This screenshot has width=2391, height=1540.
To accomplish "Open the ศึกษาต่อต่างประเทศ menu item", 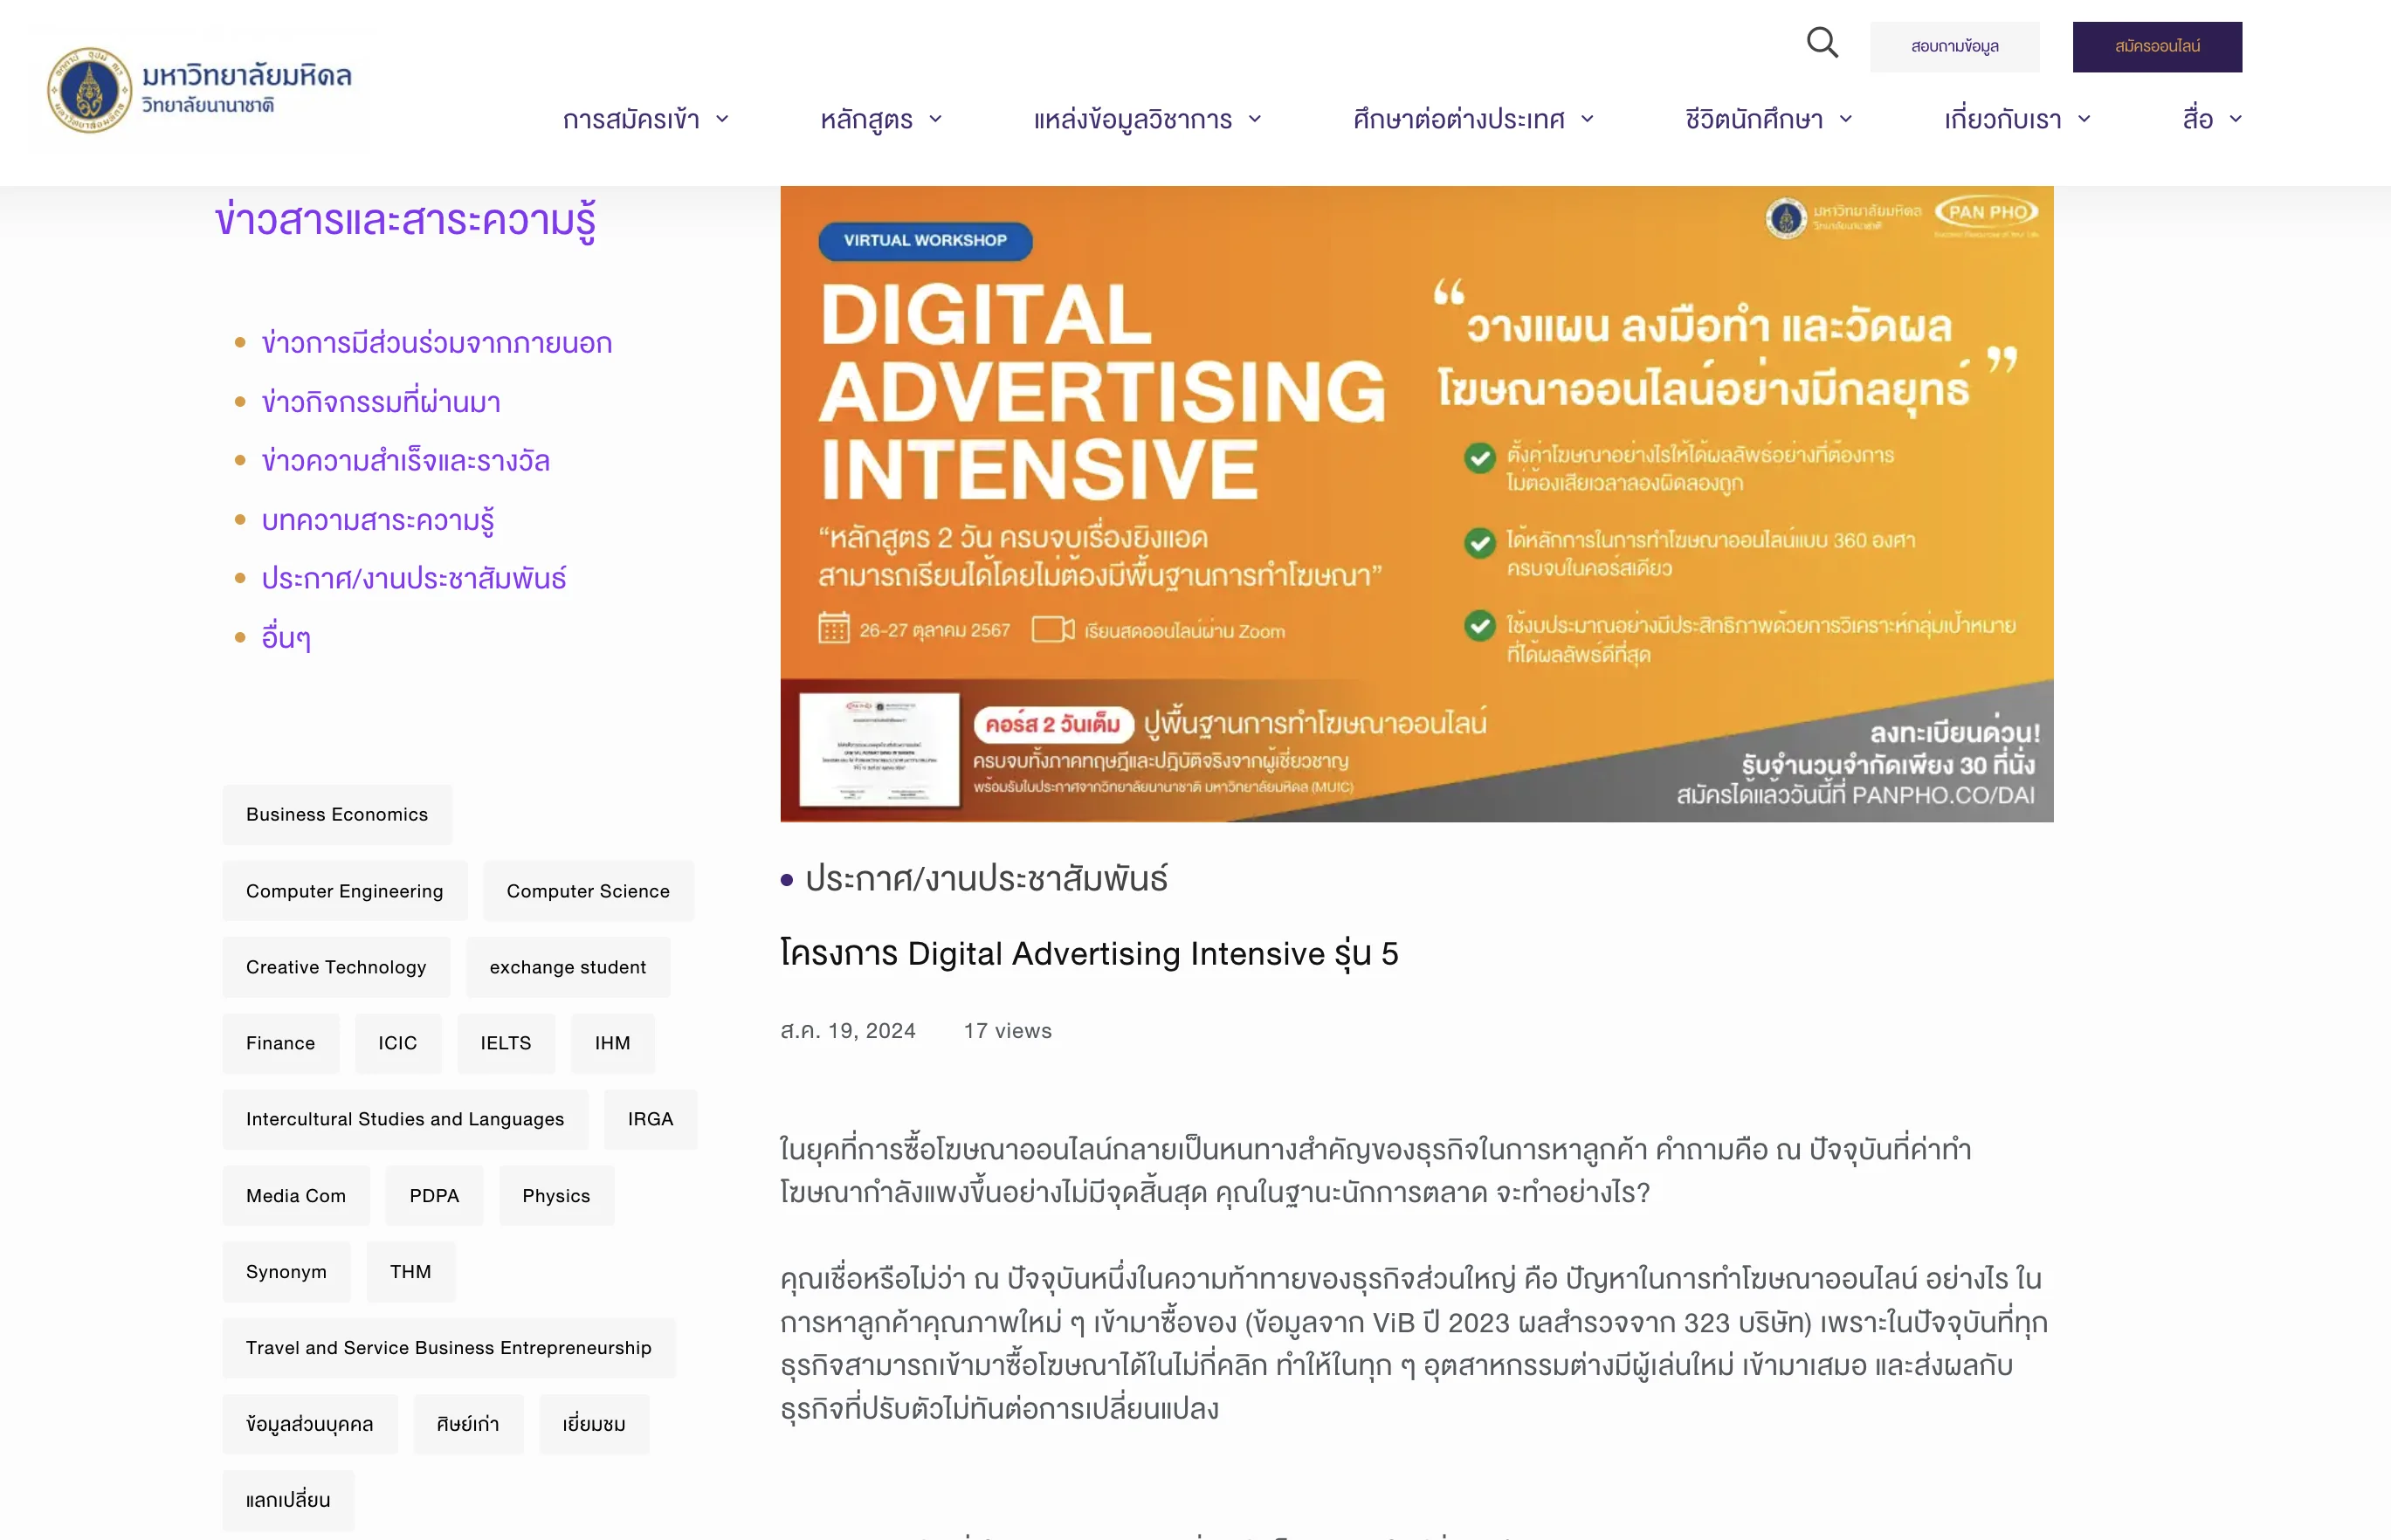I will coord(1459,119).
